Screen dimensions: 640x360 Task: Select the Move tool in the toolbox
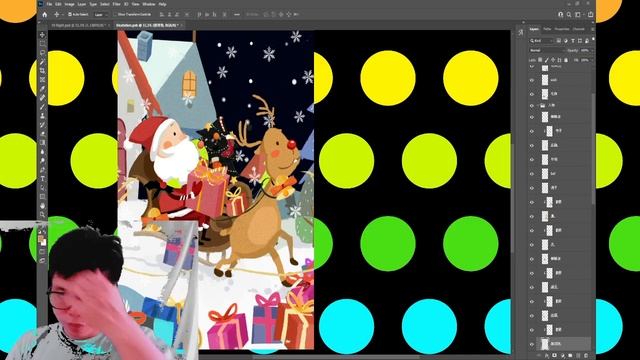pos(42,35)
